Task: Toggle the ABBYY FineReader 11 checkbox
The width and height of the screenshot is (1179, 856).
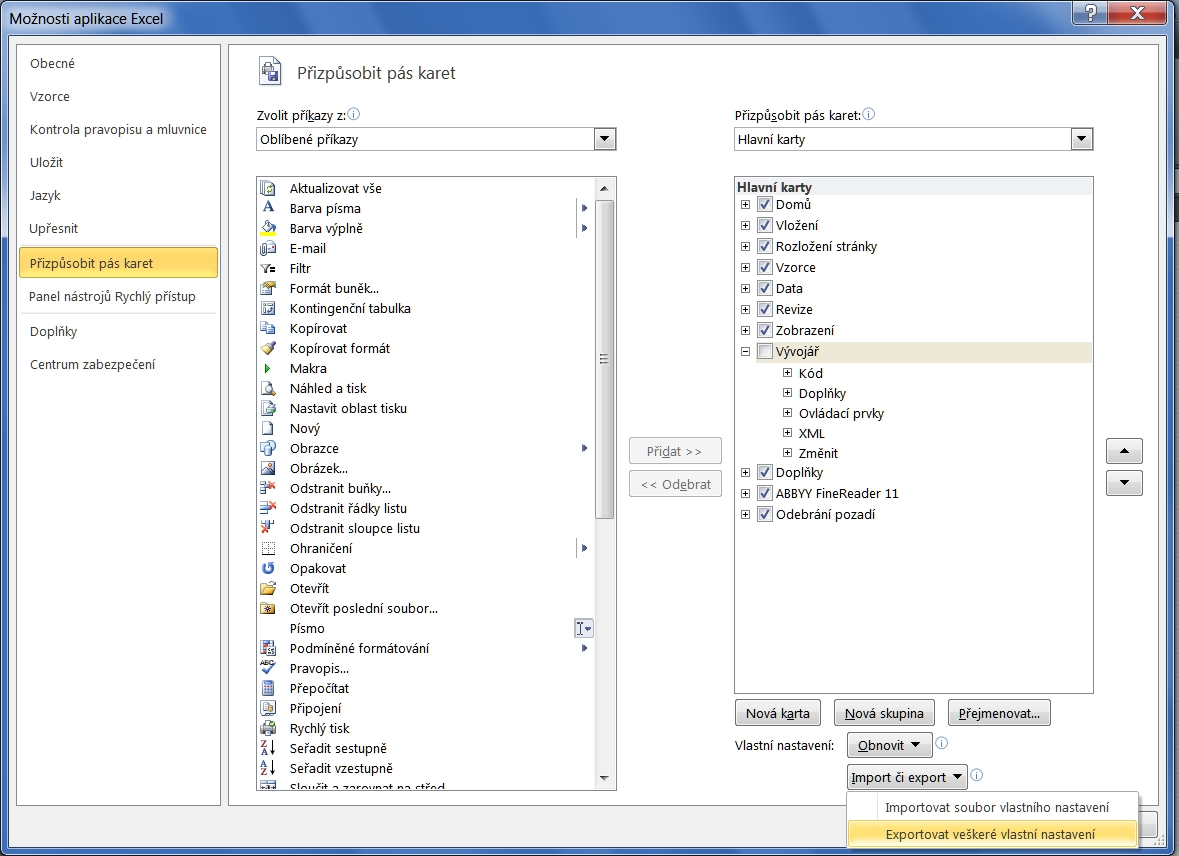Action: [x=765, y=493]
